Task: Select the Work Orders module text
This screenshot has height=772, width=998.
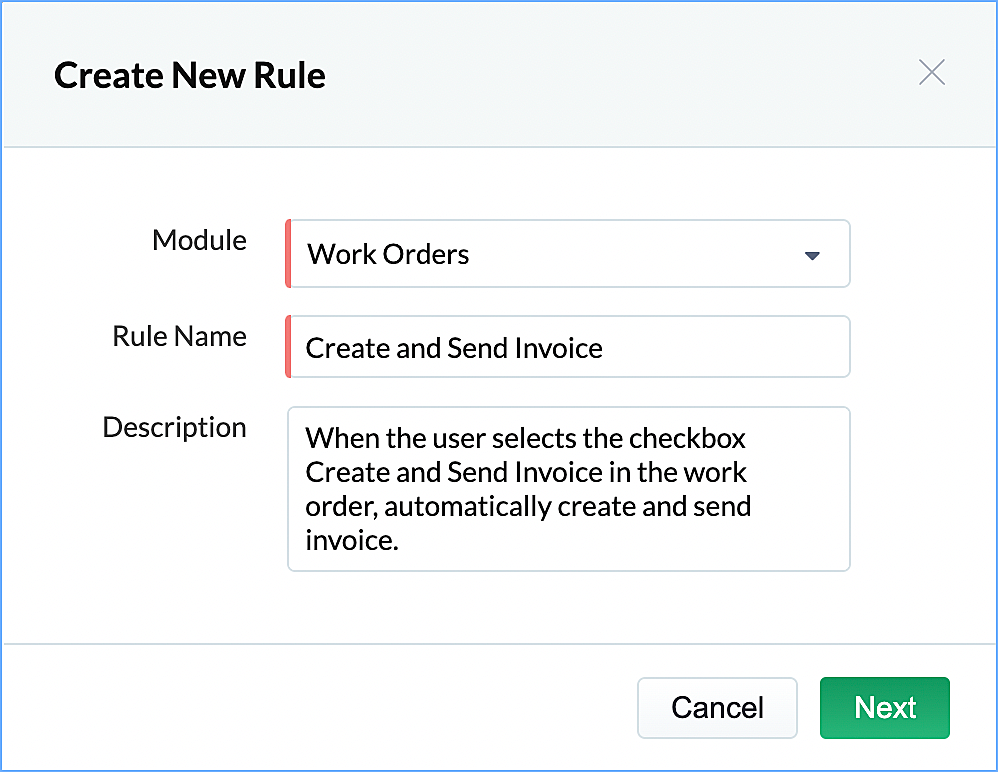Action: pyautogui.click(x=388, y=255)
